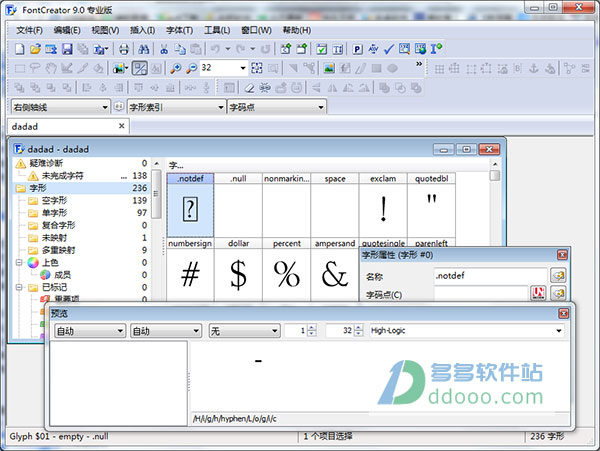Click the import image icon with dropdown
The image size is (600, 451).
[x=120, y=68]
